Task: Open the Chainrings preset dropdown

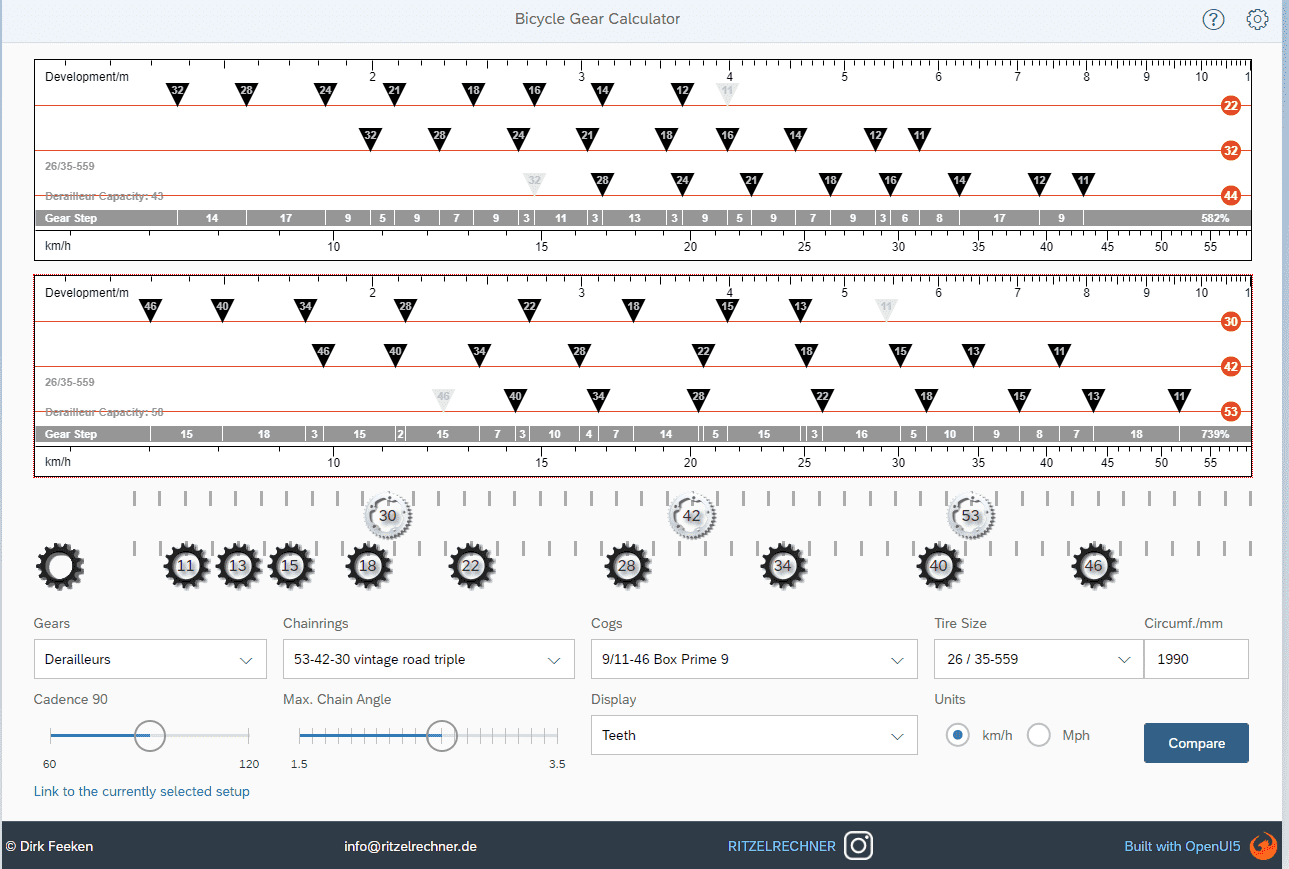Action: tap(428, 660)
